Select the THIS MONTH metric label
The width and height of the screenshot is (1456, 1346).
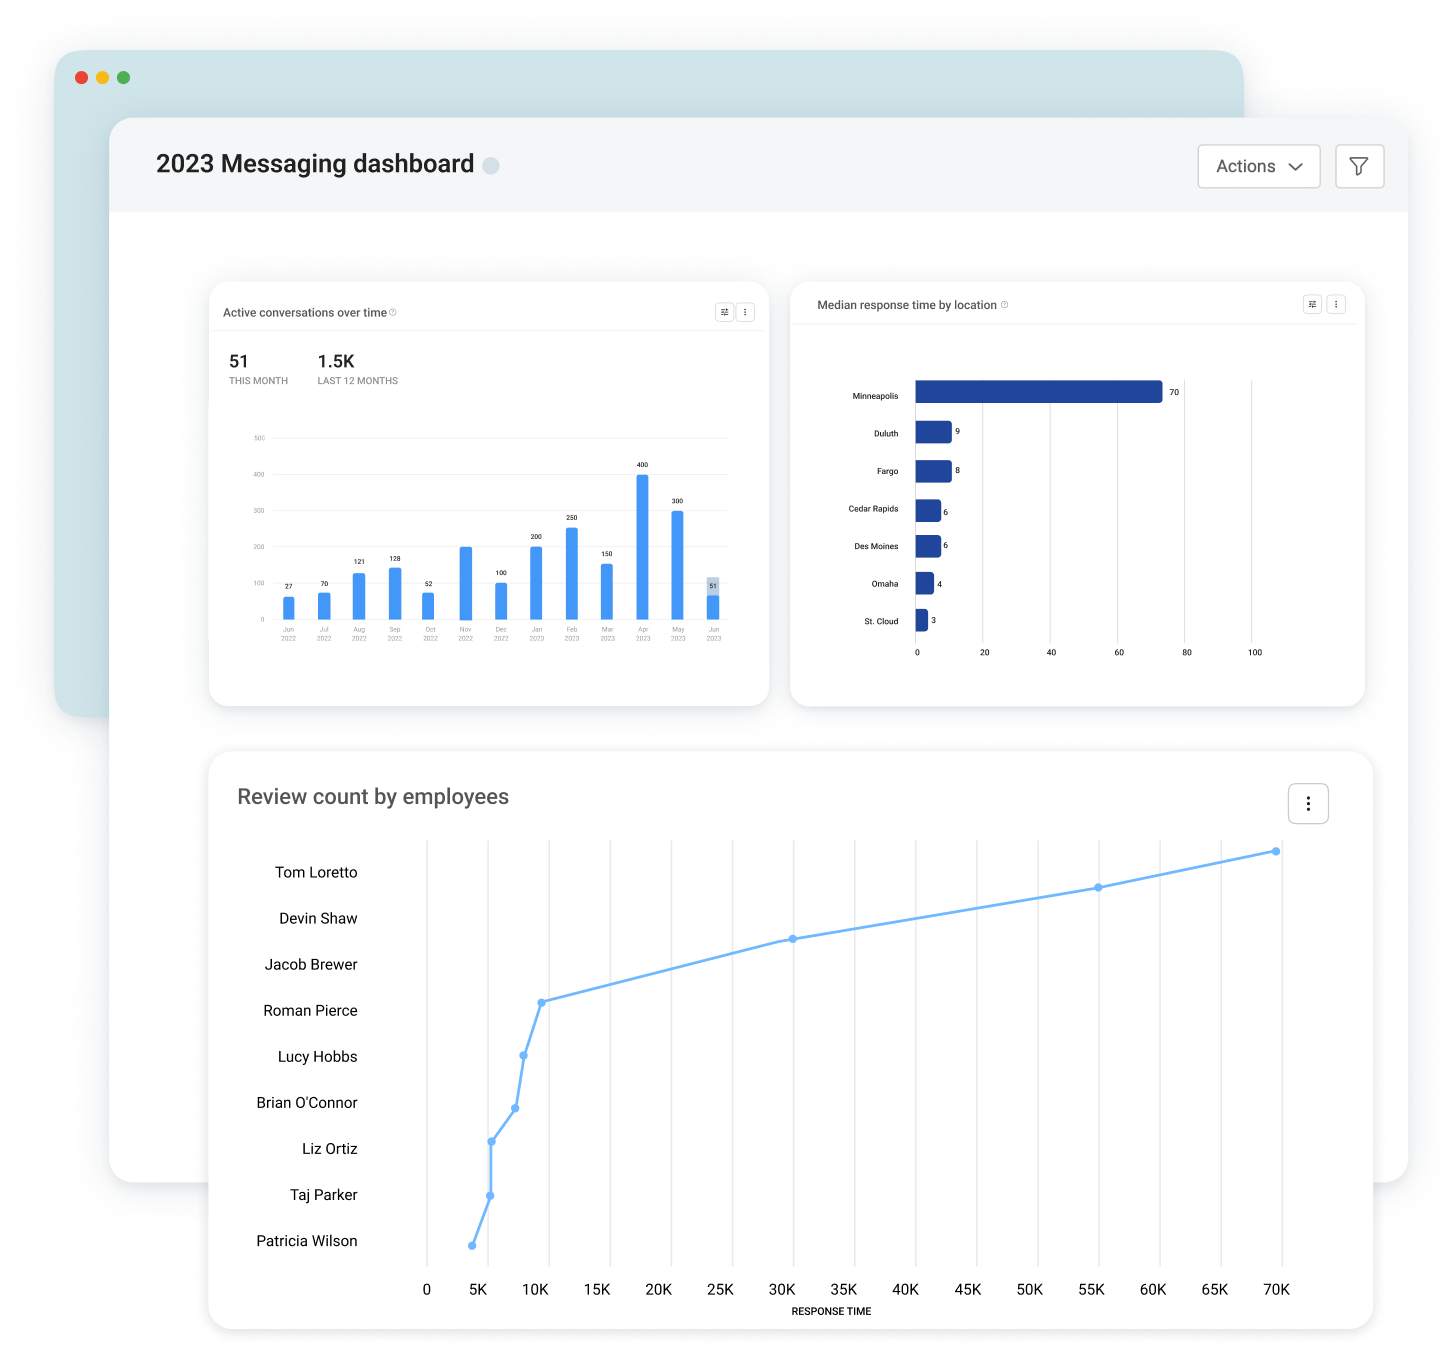(x=258, y=380)
